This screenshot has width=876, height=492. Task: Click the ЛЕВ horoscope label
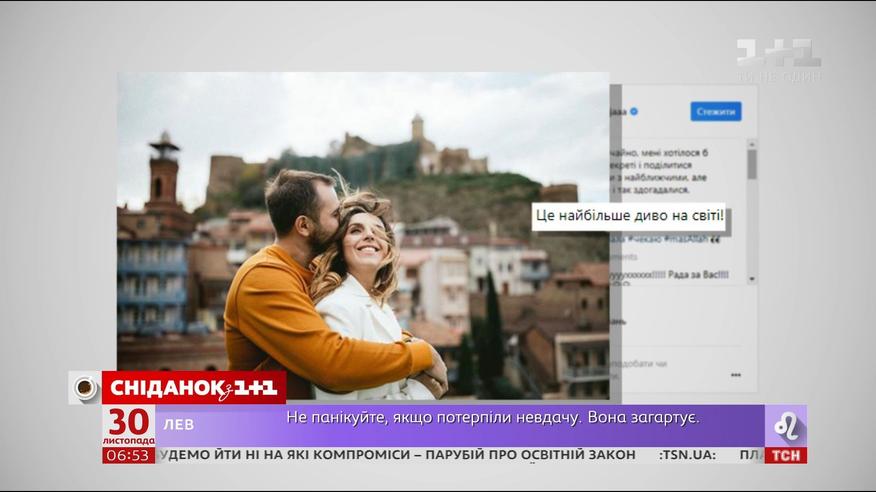coord(179,425)
